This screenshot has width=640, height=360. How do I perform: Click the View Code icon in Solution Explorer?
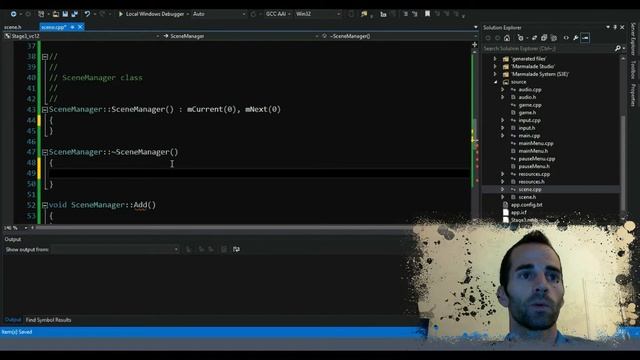(x=566, y=38)
